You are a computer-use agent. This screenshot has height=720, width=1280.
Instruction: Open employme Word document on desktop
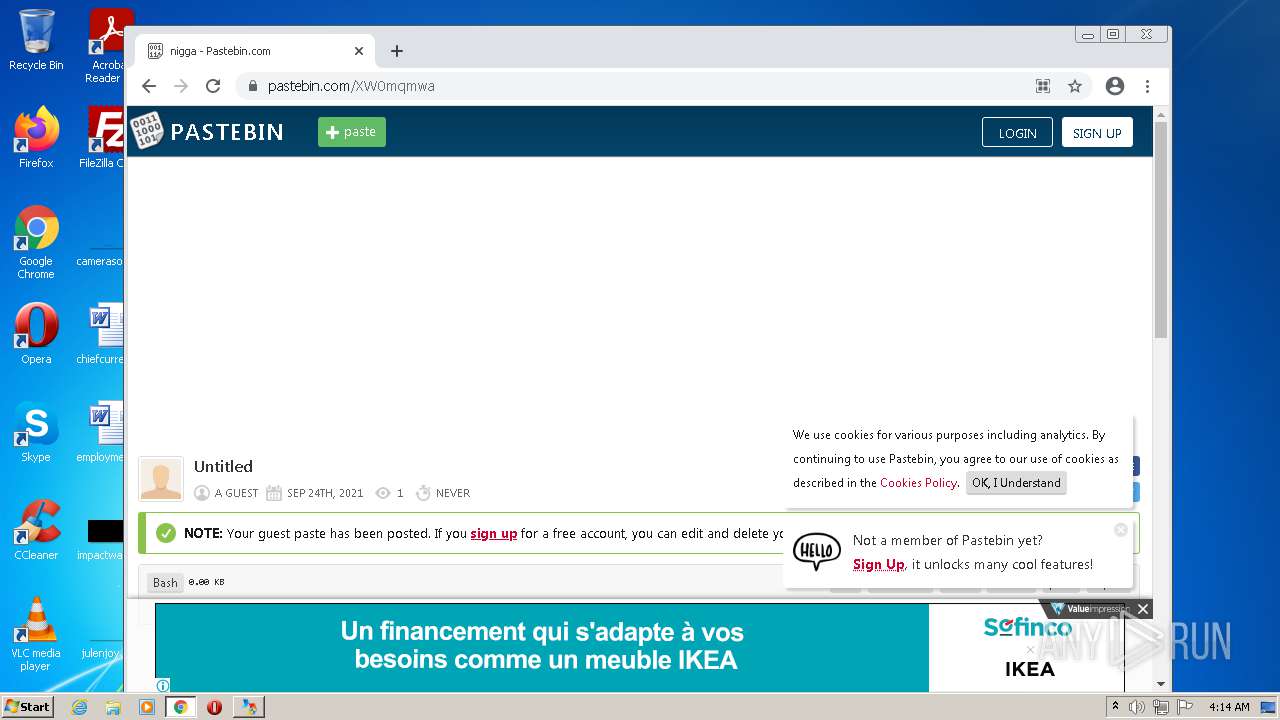tap(102, 432)
